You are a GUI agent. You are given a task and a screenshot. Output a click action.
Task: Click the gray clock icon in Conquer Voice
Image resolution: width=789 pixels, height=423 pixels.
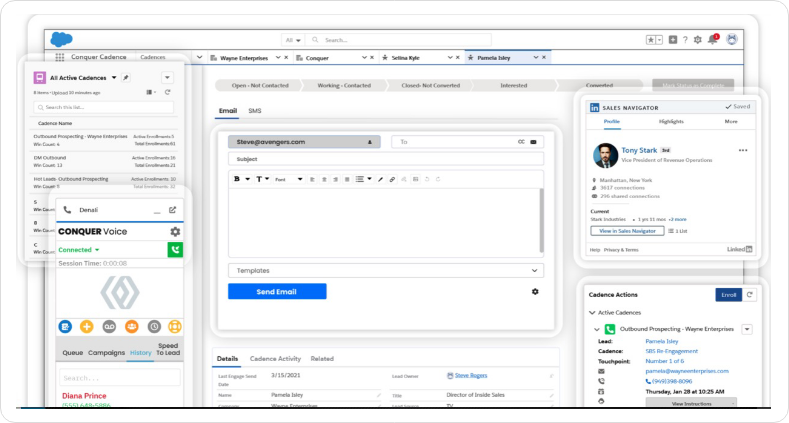click(x=154, y=327)
